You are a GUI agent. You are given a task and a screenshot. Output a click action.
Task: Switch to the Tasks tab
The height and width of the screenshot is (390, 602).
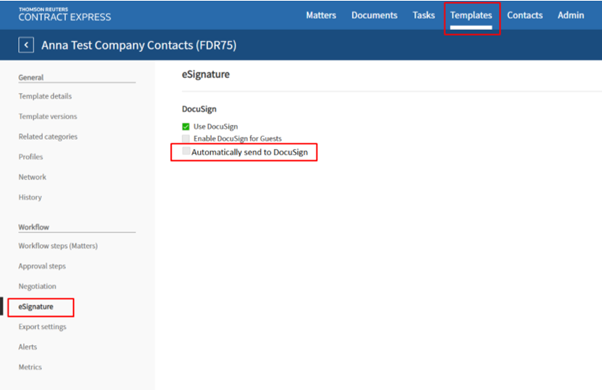(x=424, y=15)
